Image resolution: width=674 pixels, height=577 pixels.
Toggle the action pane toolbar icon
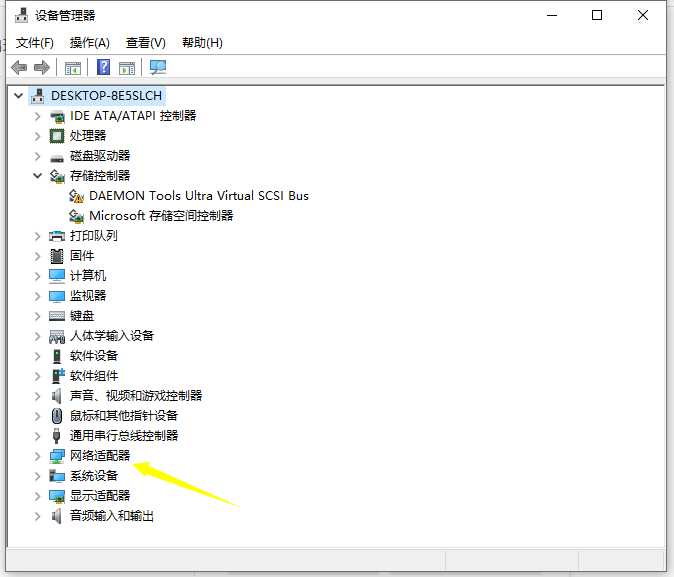pos(127,68)
